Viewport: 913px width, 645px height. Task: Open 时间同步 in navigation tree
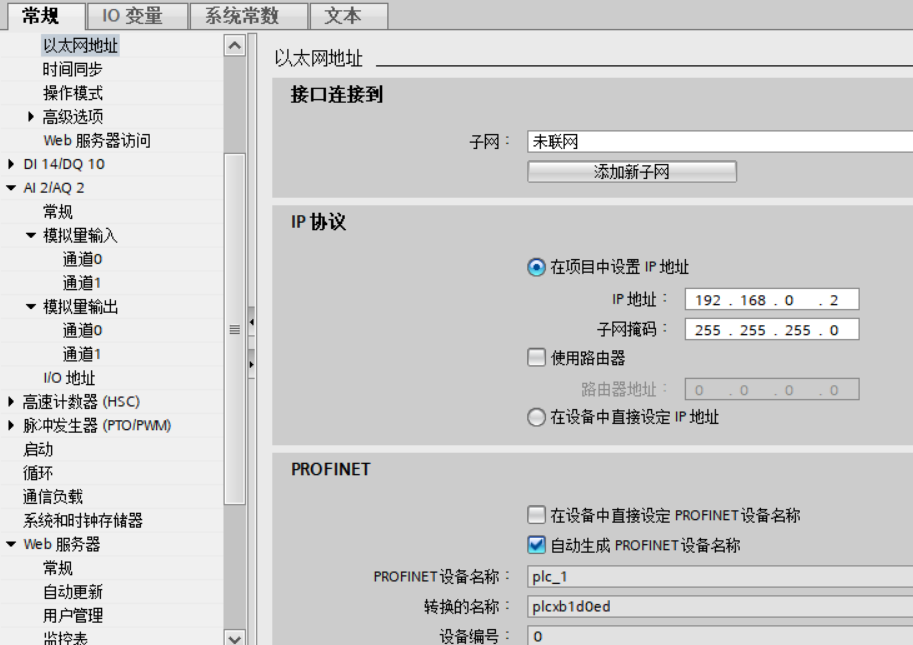tap(72, 70)
